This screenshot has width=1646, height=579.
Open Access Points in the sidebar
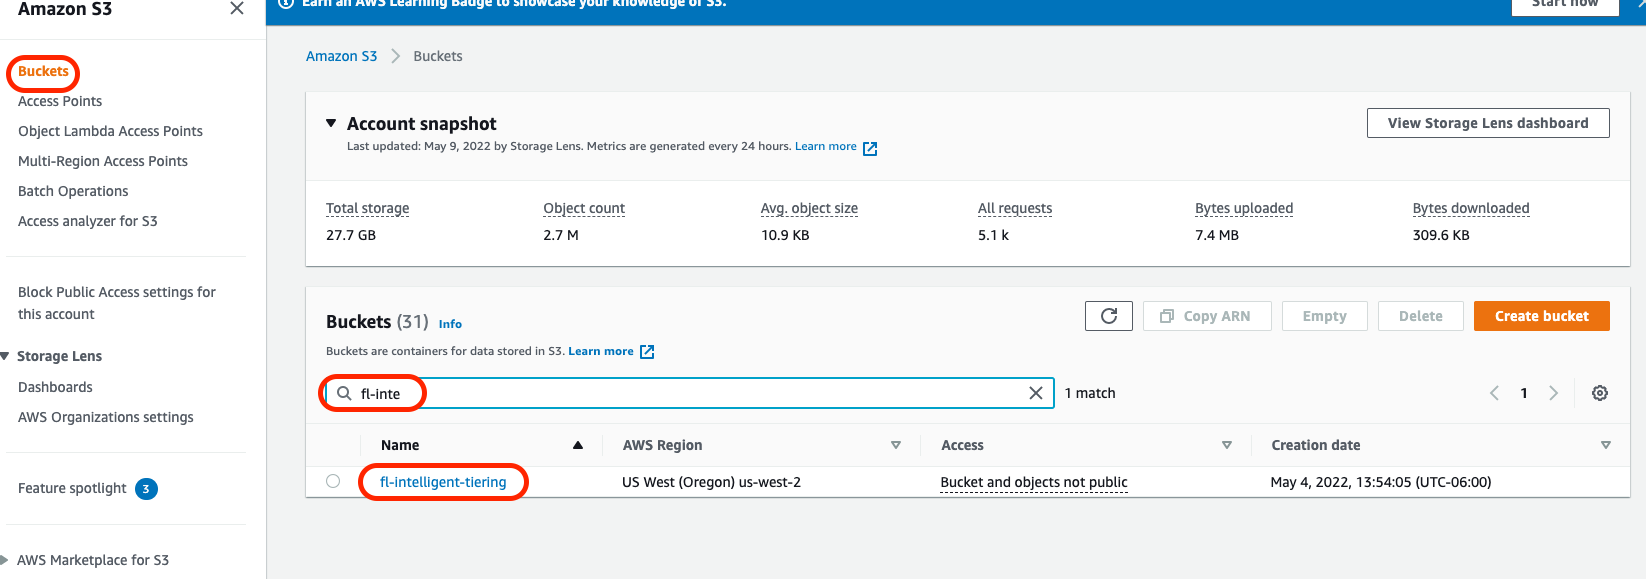(60, 101)
